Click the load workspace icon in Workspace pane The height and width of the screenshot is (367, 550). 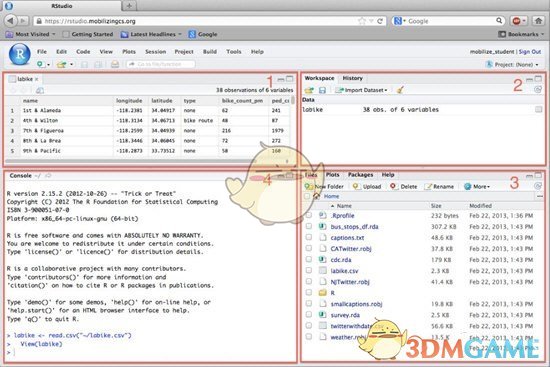(x=309, y=90)
